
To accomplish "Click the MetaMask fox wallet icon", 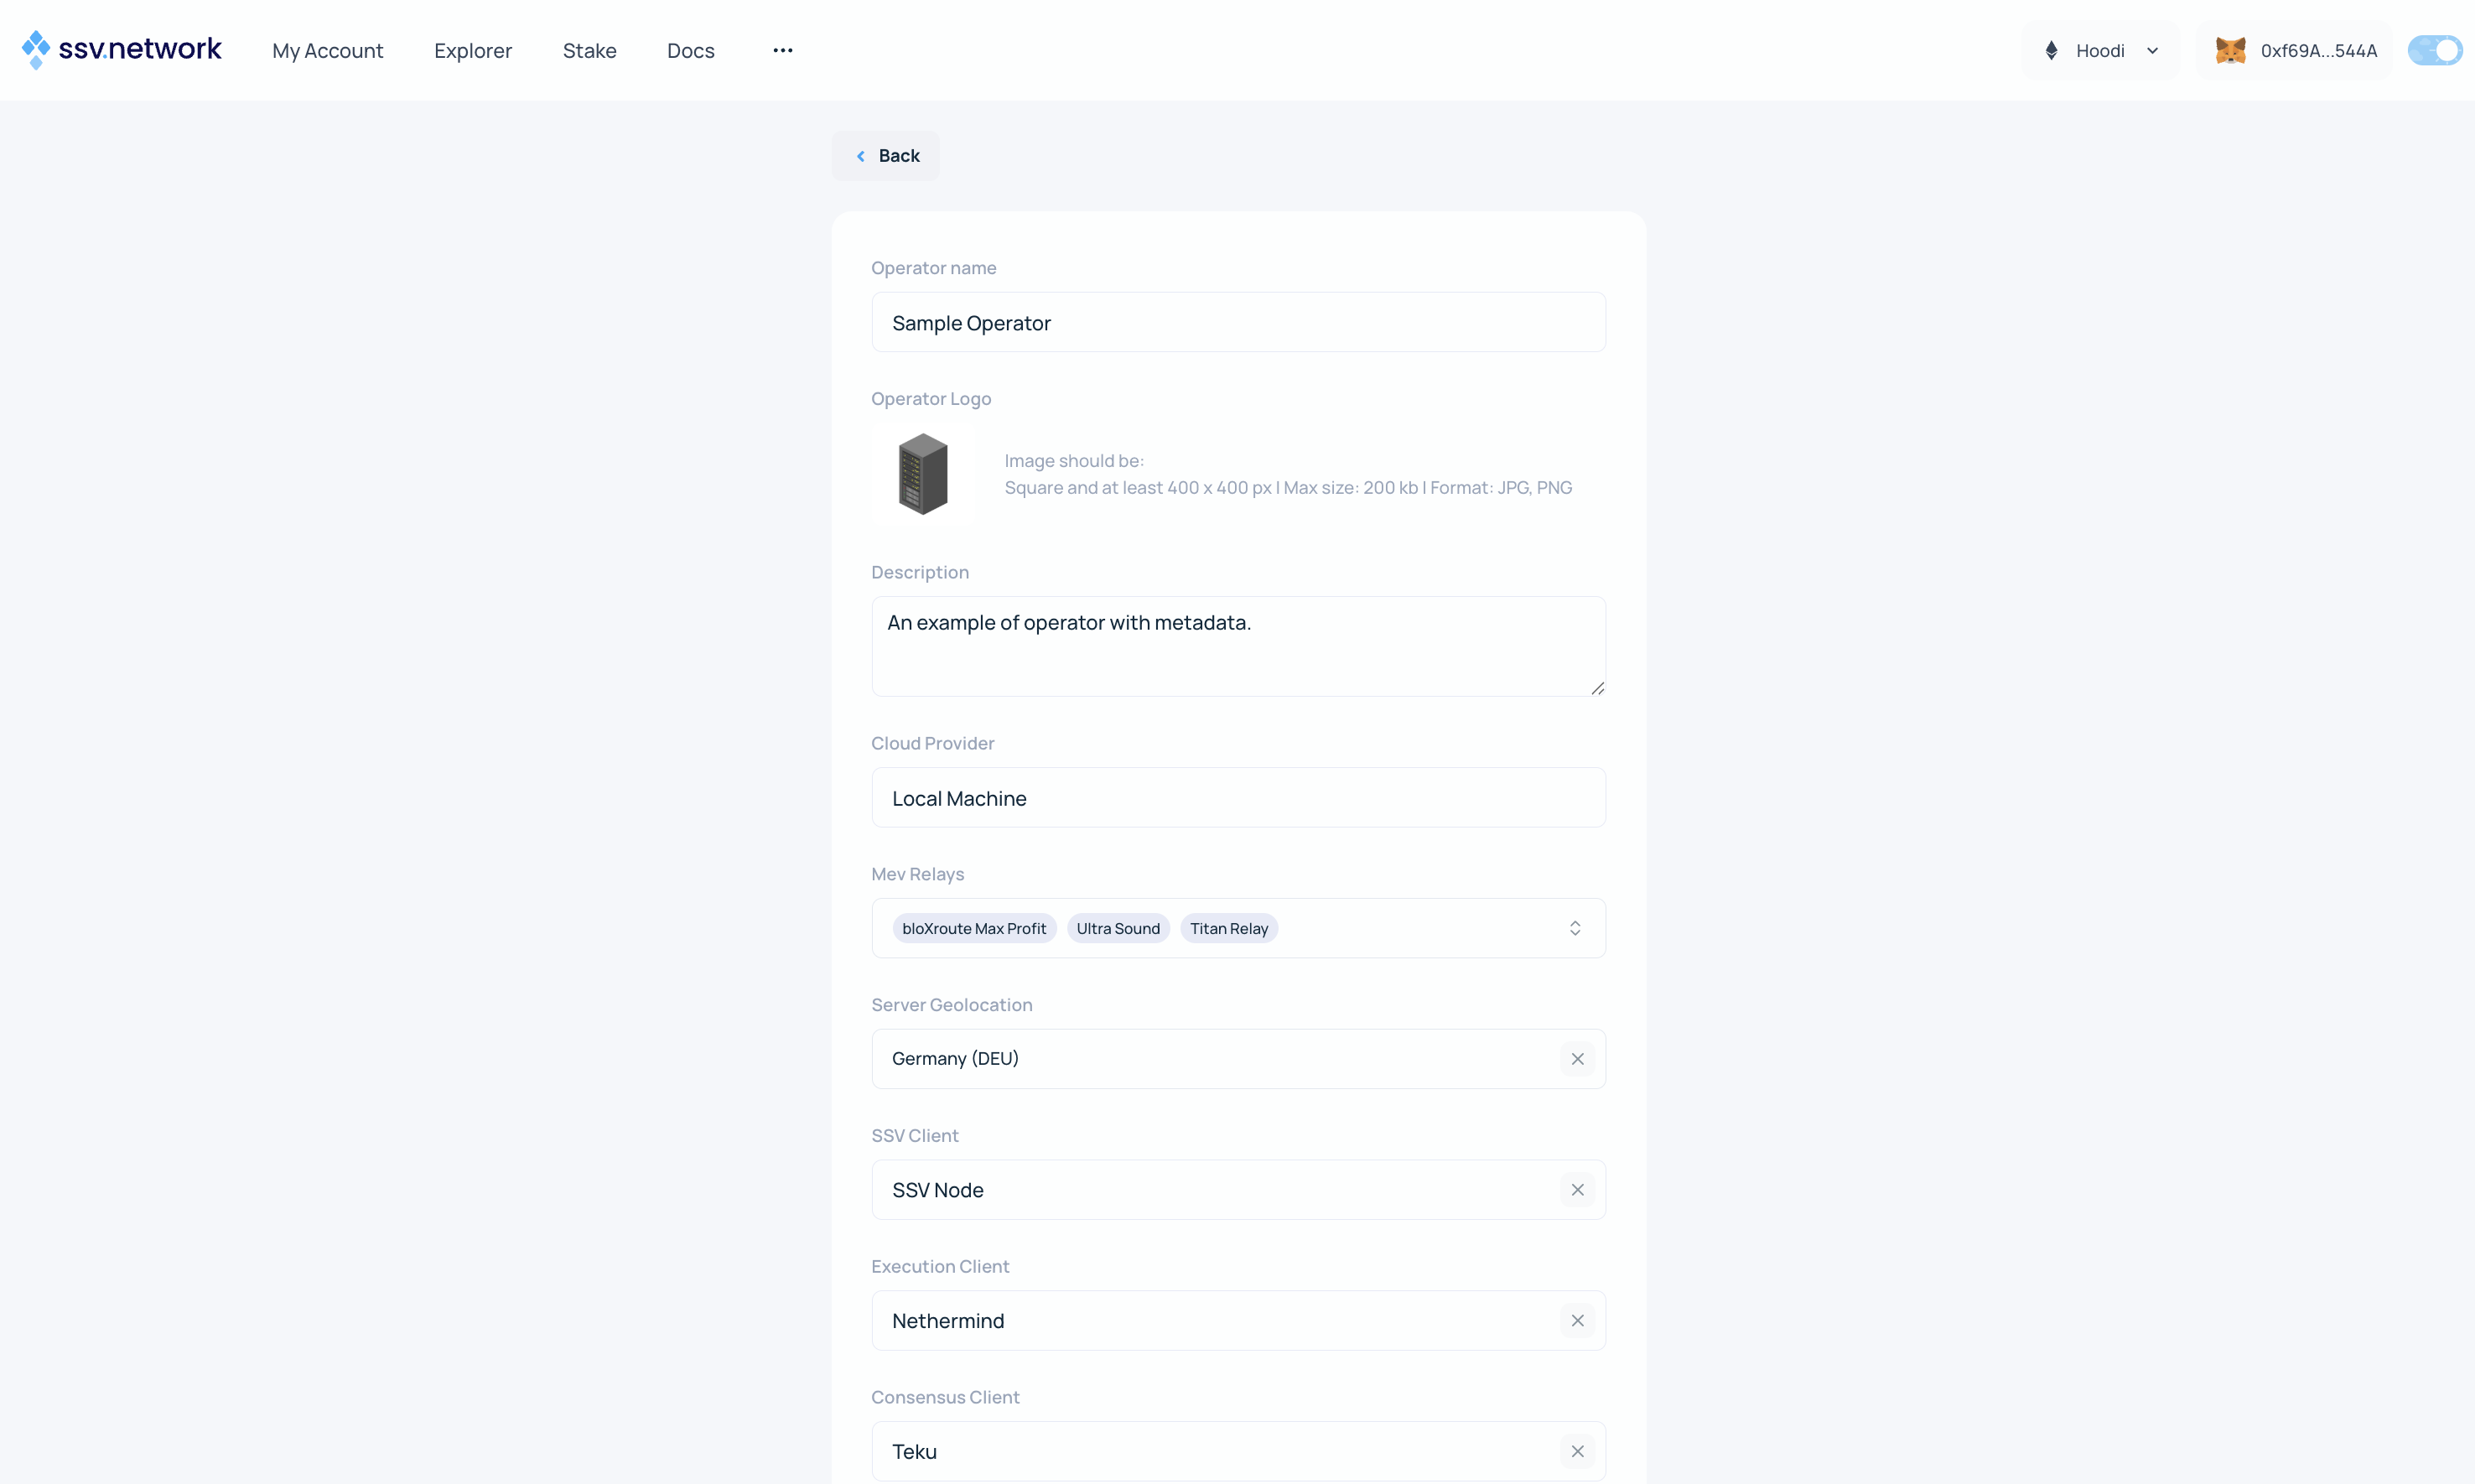I will pos(2230,50).
